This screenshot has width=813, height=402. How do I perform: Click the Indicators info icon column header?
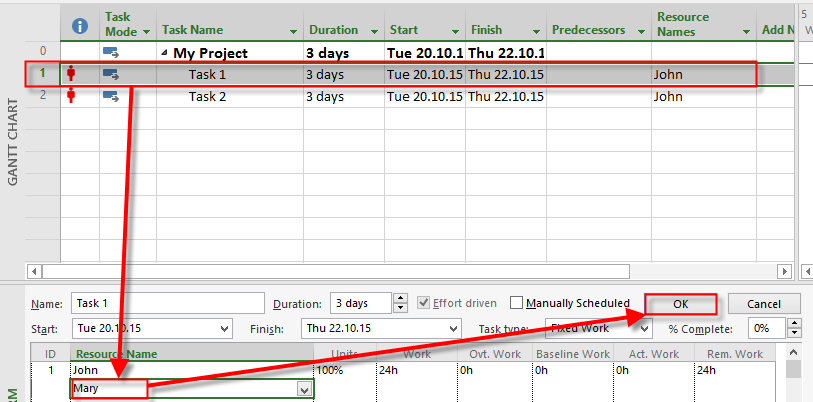(x=80, y=26)
